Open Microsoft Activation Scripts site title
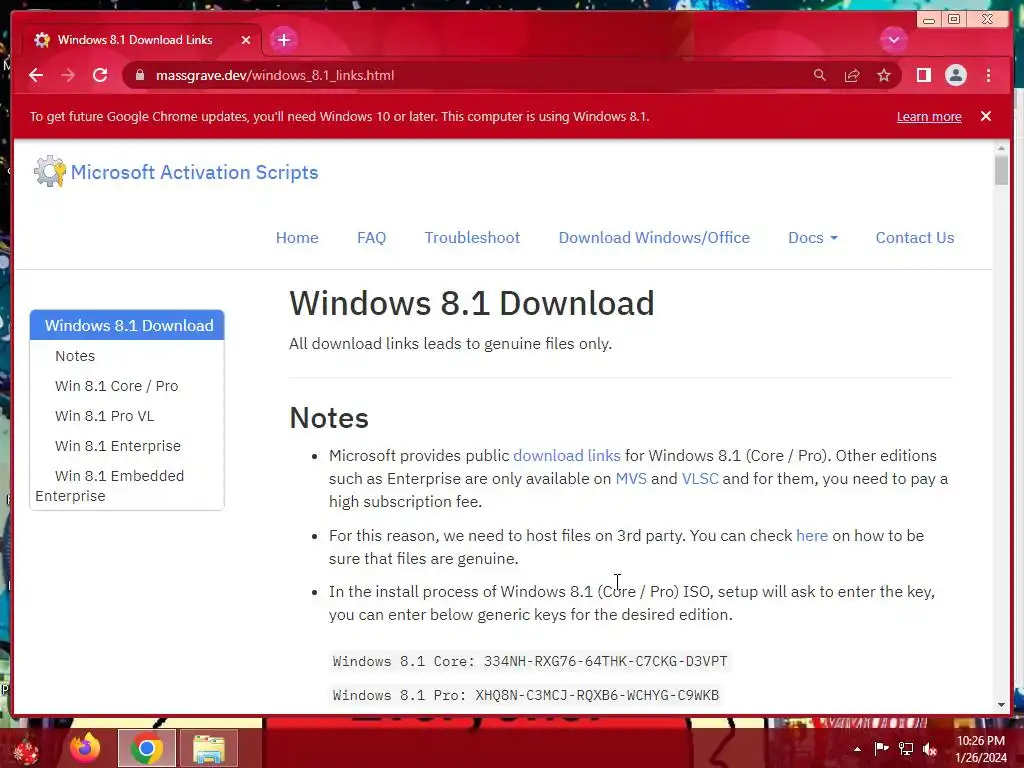1024x768 pixels. click(195, 172)
